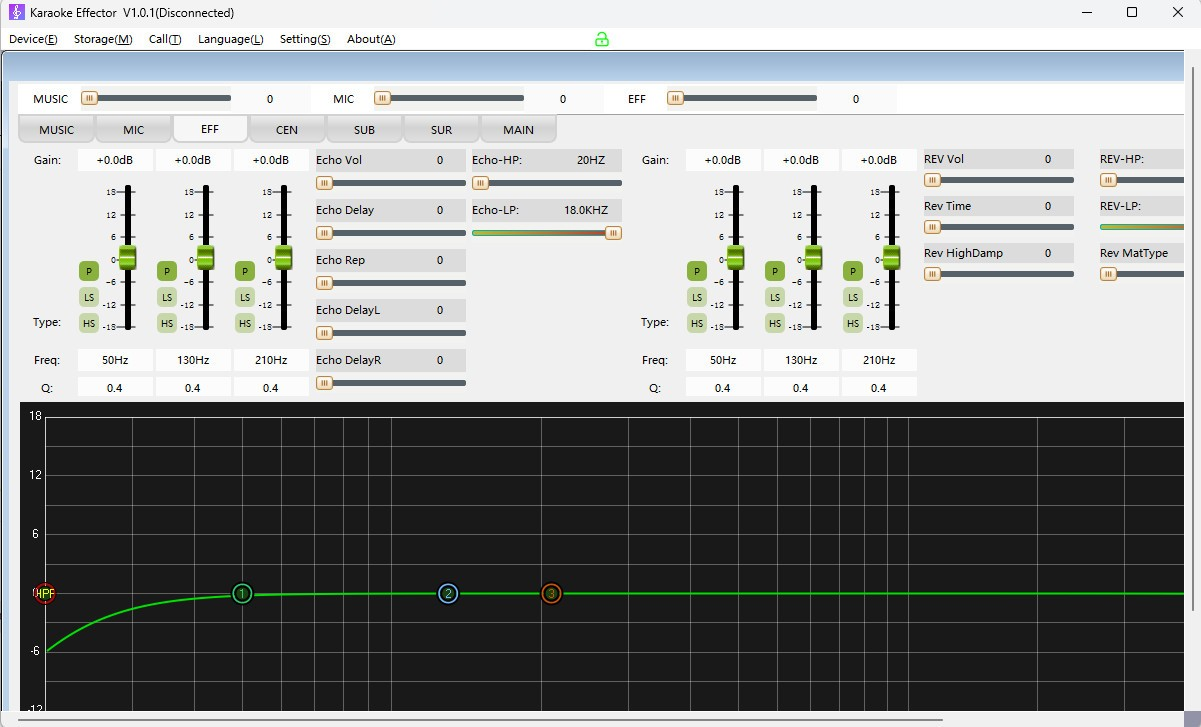Click the echo-side 130Hz Freq field
Viewport: 1201px width, 727px height.
(193, 360)
